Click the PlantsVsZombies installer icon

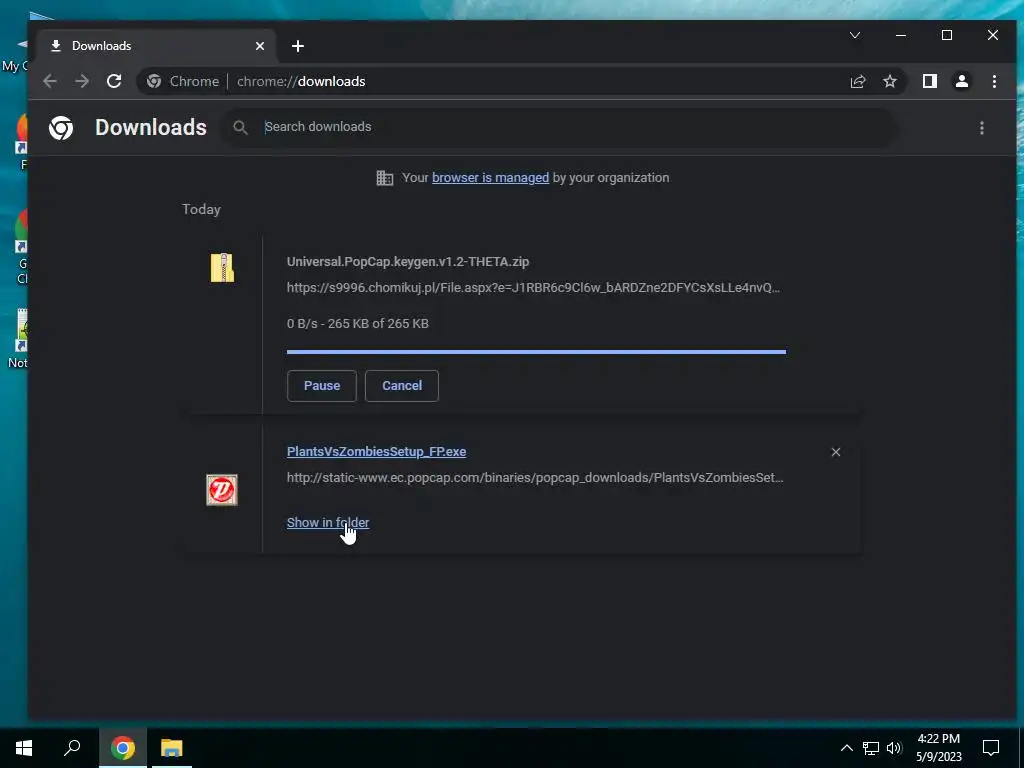click(x=222, y=490)
